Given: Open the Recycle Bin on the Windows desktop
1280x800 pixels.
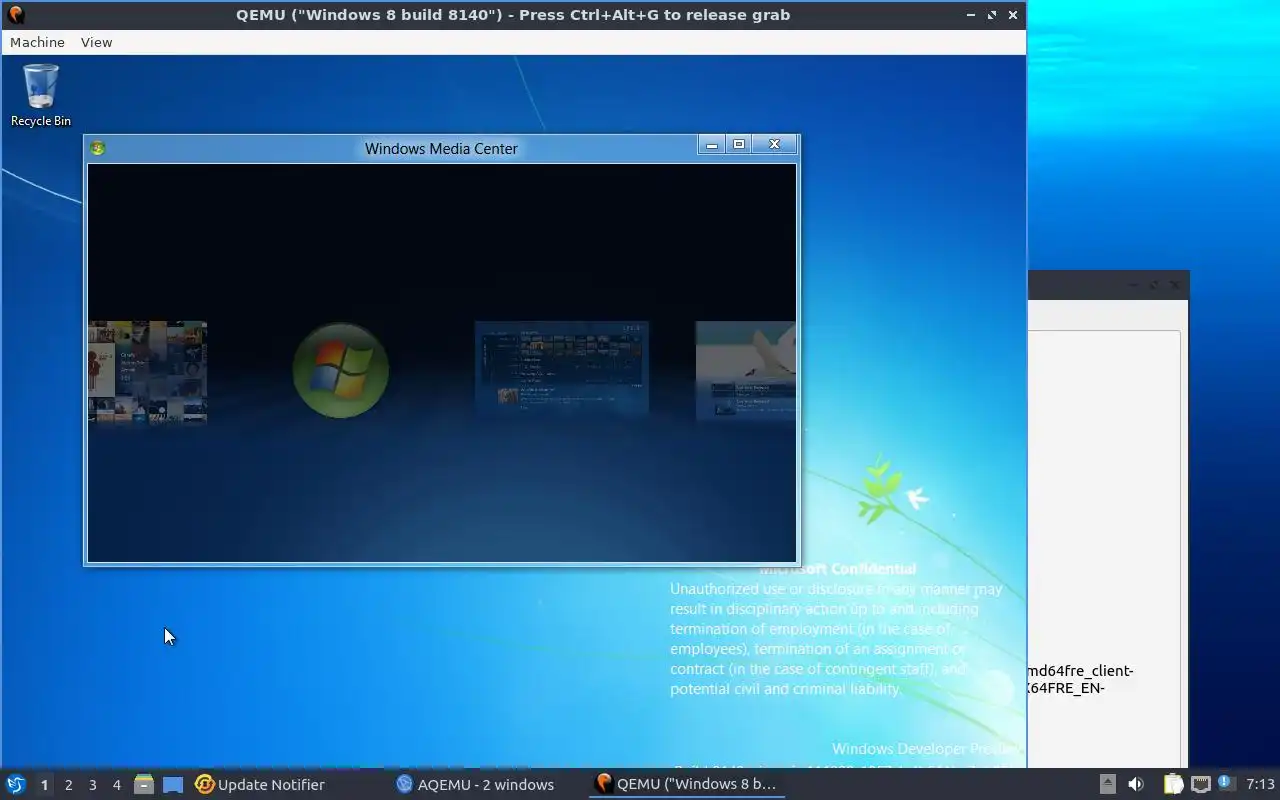Looking at the screenshot, I should [41, 96].
